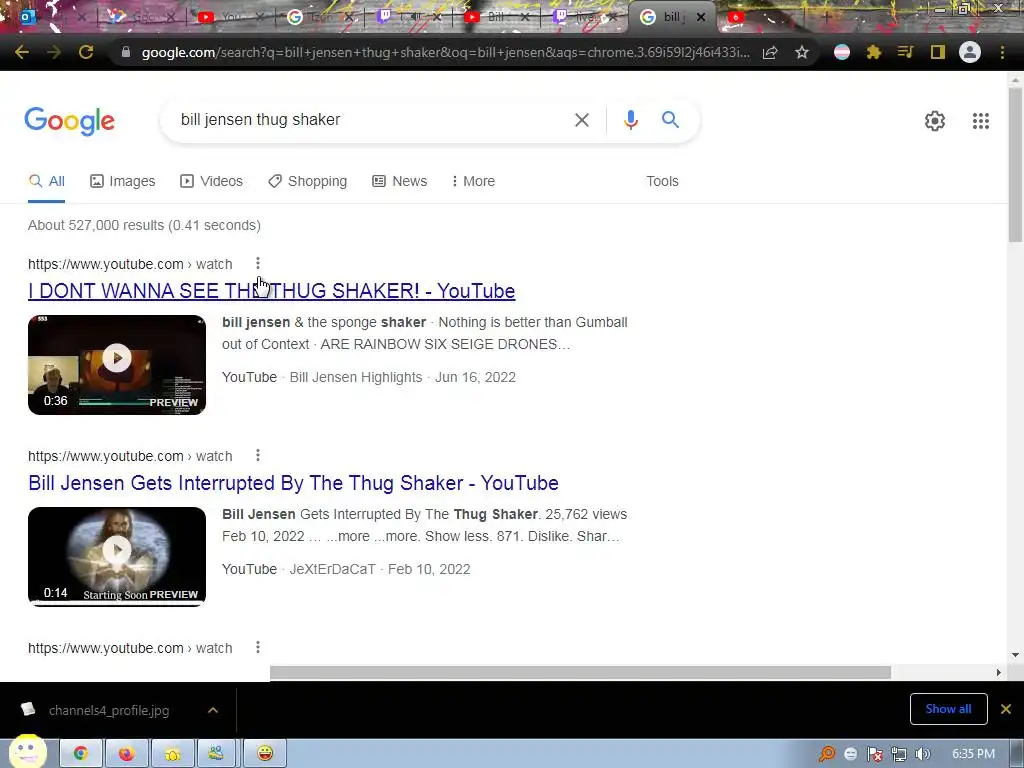Open Google quick settings gear
The width and height of the screenshot is (1024, 768).
pos(935,121)
